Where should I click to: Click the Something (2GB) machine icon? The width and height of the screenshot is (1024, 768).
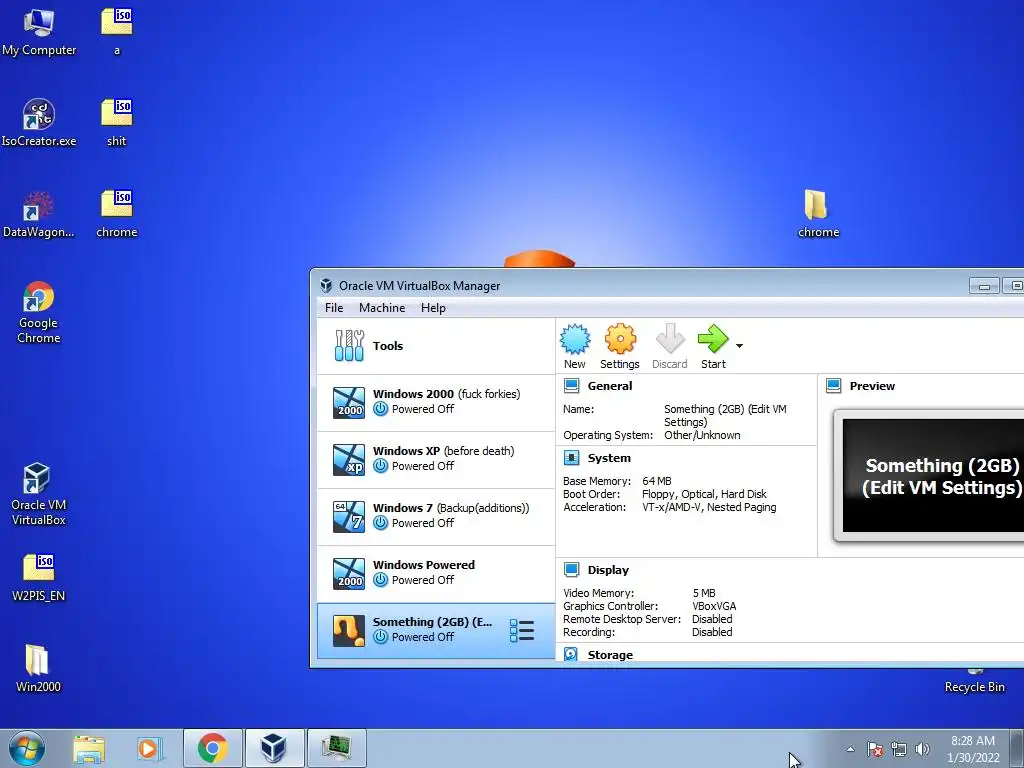click(x=349, y=630)
